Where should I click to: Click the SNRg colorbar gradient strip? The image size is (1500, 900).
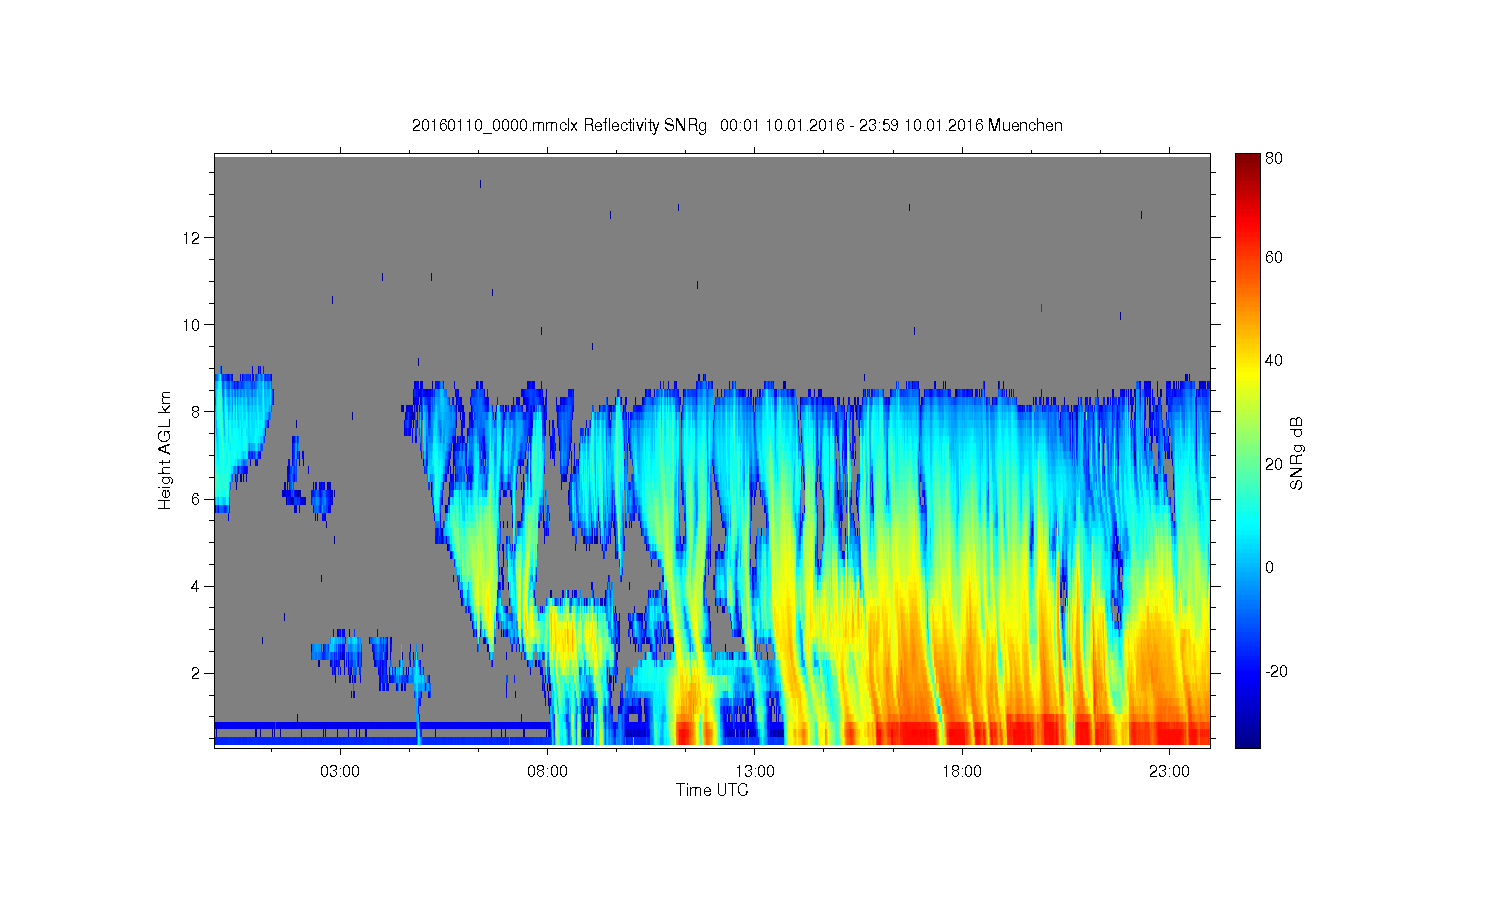[x=1247, y=450]
